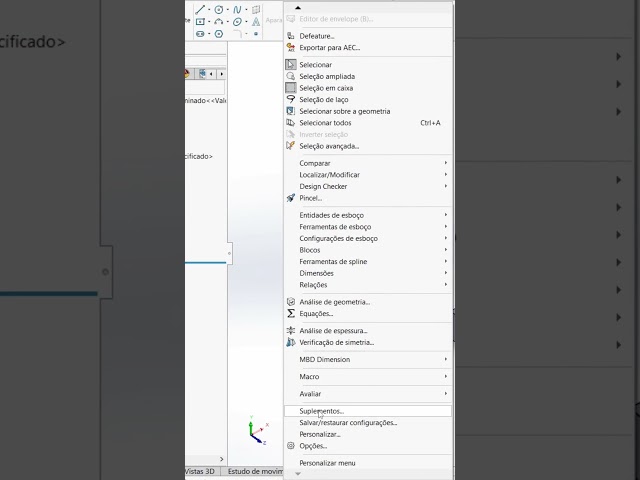Click manager tabs left arrow
Image resolution: width=640 pixels, height=480 pixels.
[x=211, y=74]
